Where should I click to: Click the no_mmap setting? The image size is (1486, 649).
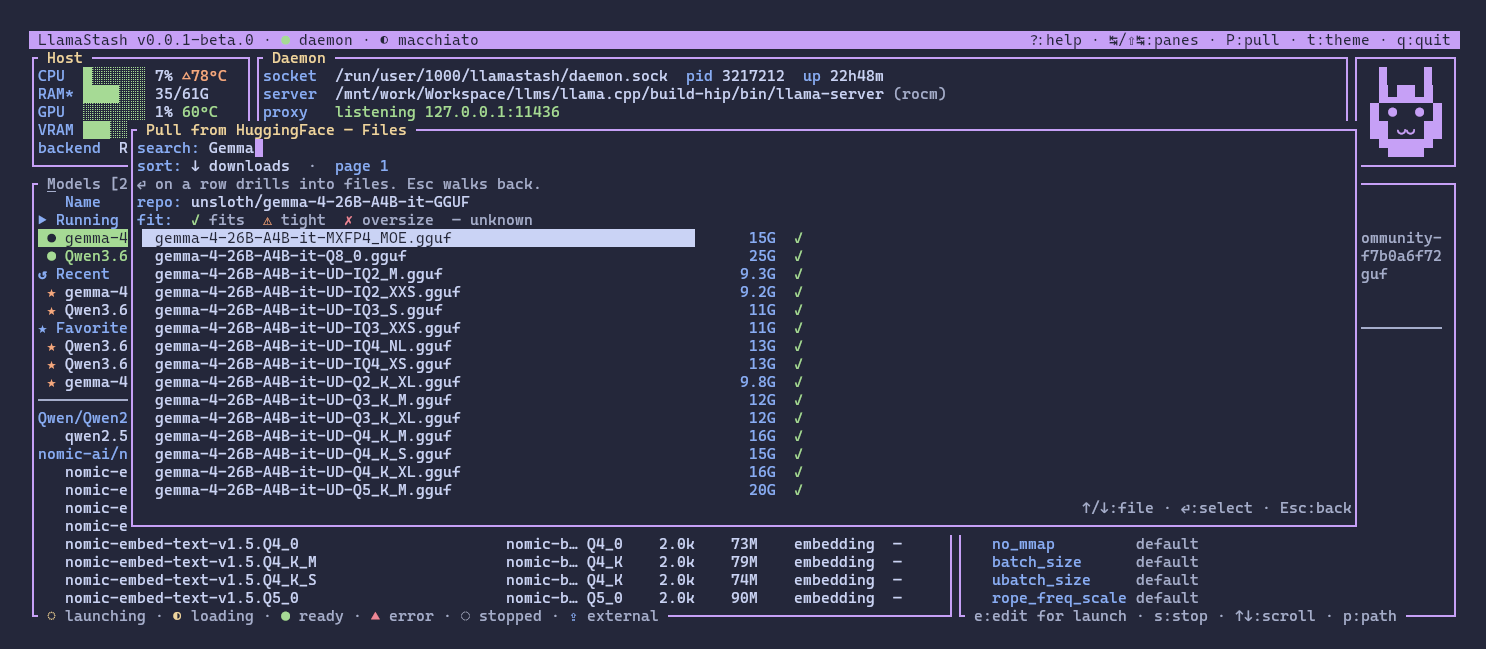click(x=1023, y=544)
